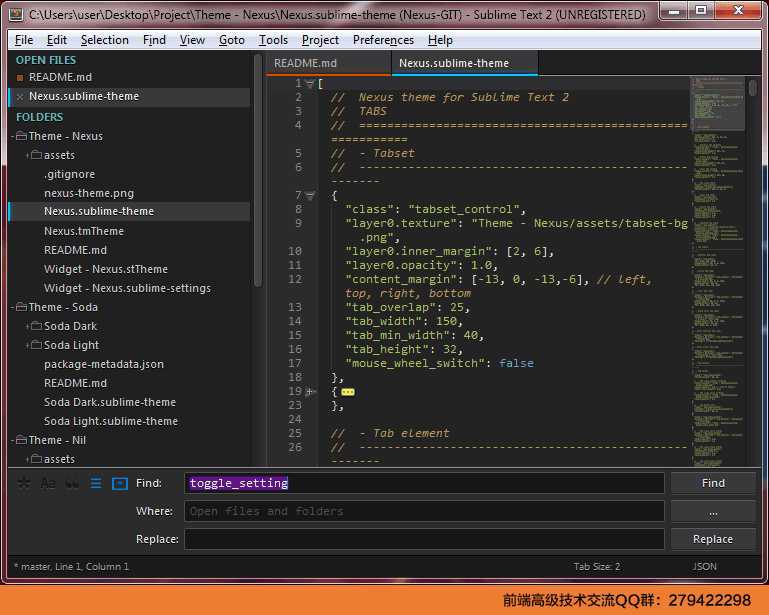
Task: Click the editor's vertical scrollbar
Action: coord(753,89)
